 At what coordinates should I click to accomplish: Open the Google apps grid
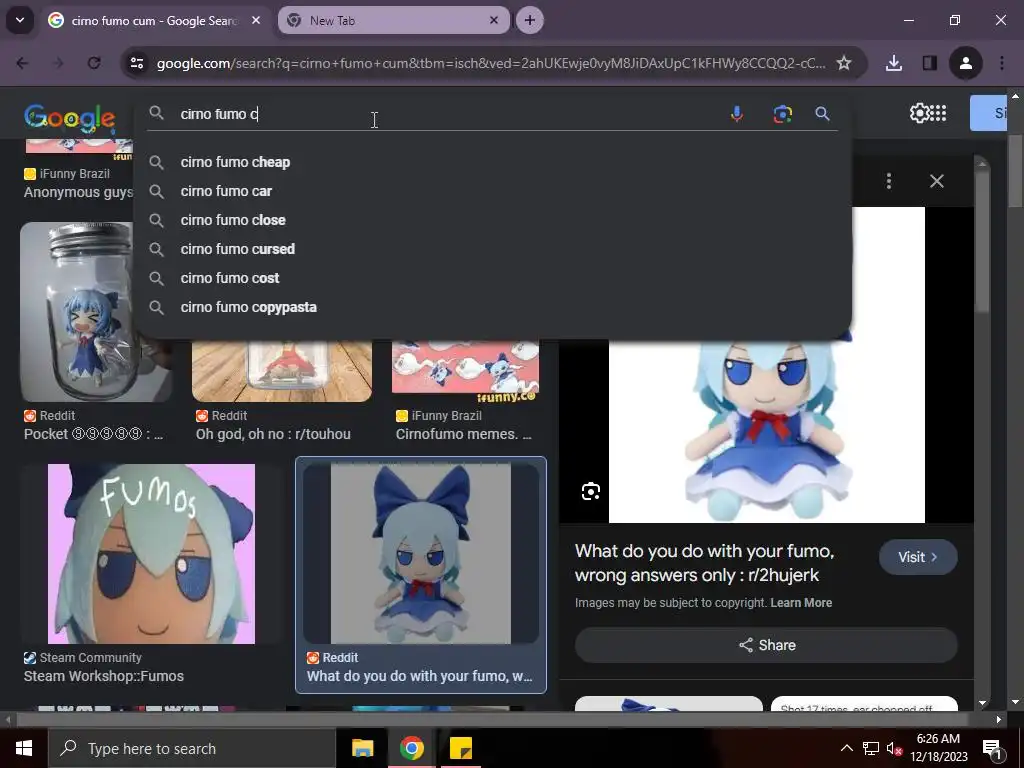(x=938, y=113)
